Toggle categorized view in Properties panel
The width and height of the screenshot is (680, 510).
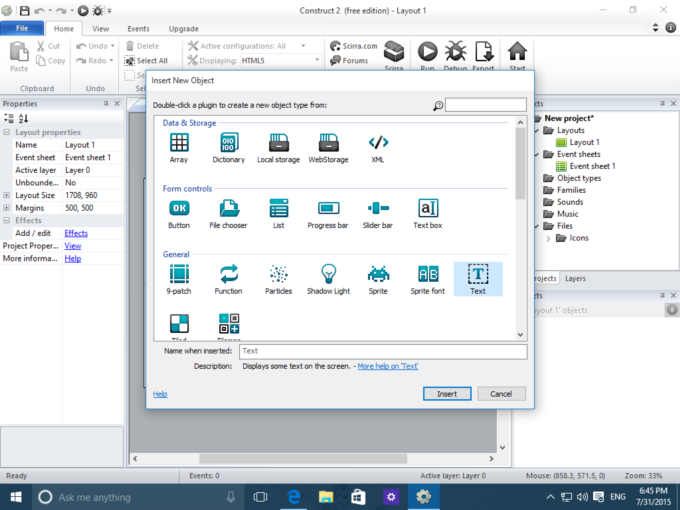[x=9, y=118]
